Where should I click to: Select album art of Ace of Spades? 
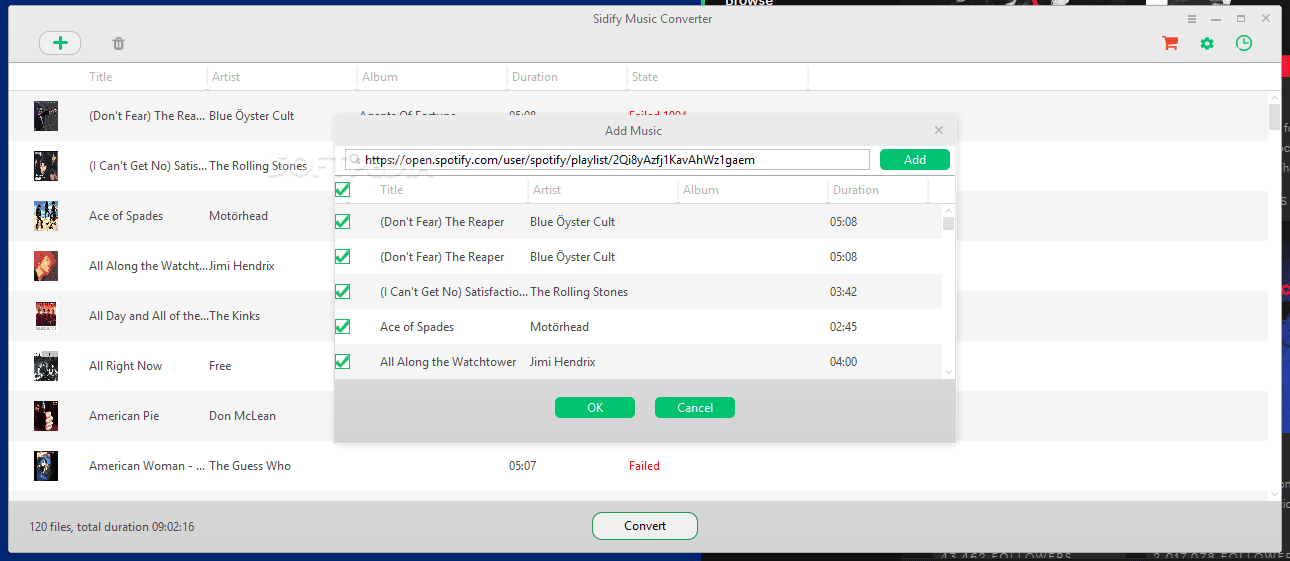pyautogui.click(x=46, y=216)
